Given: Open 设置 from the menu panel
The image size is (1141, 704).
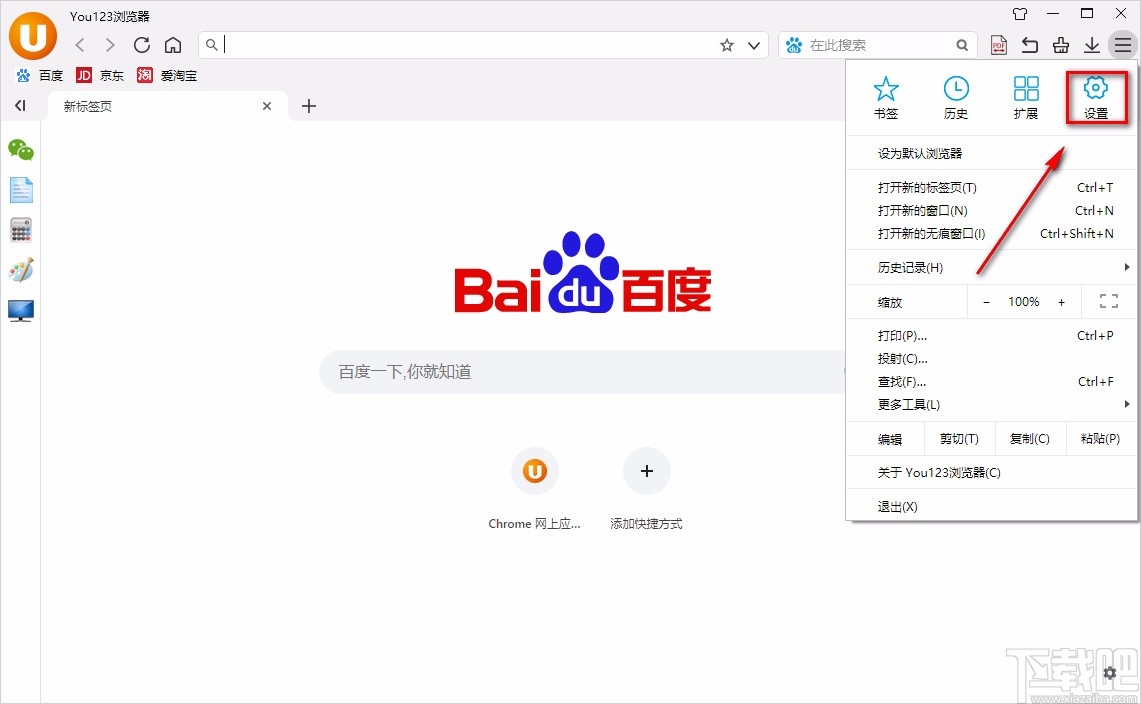Looking at the screenshot, I should [1096, 97].
